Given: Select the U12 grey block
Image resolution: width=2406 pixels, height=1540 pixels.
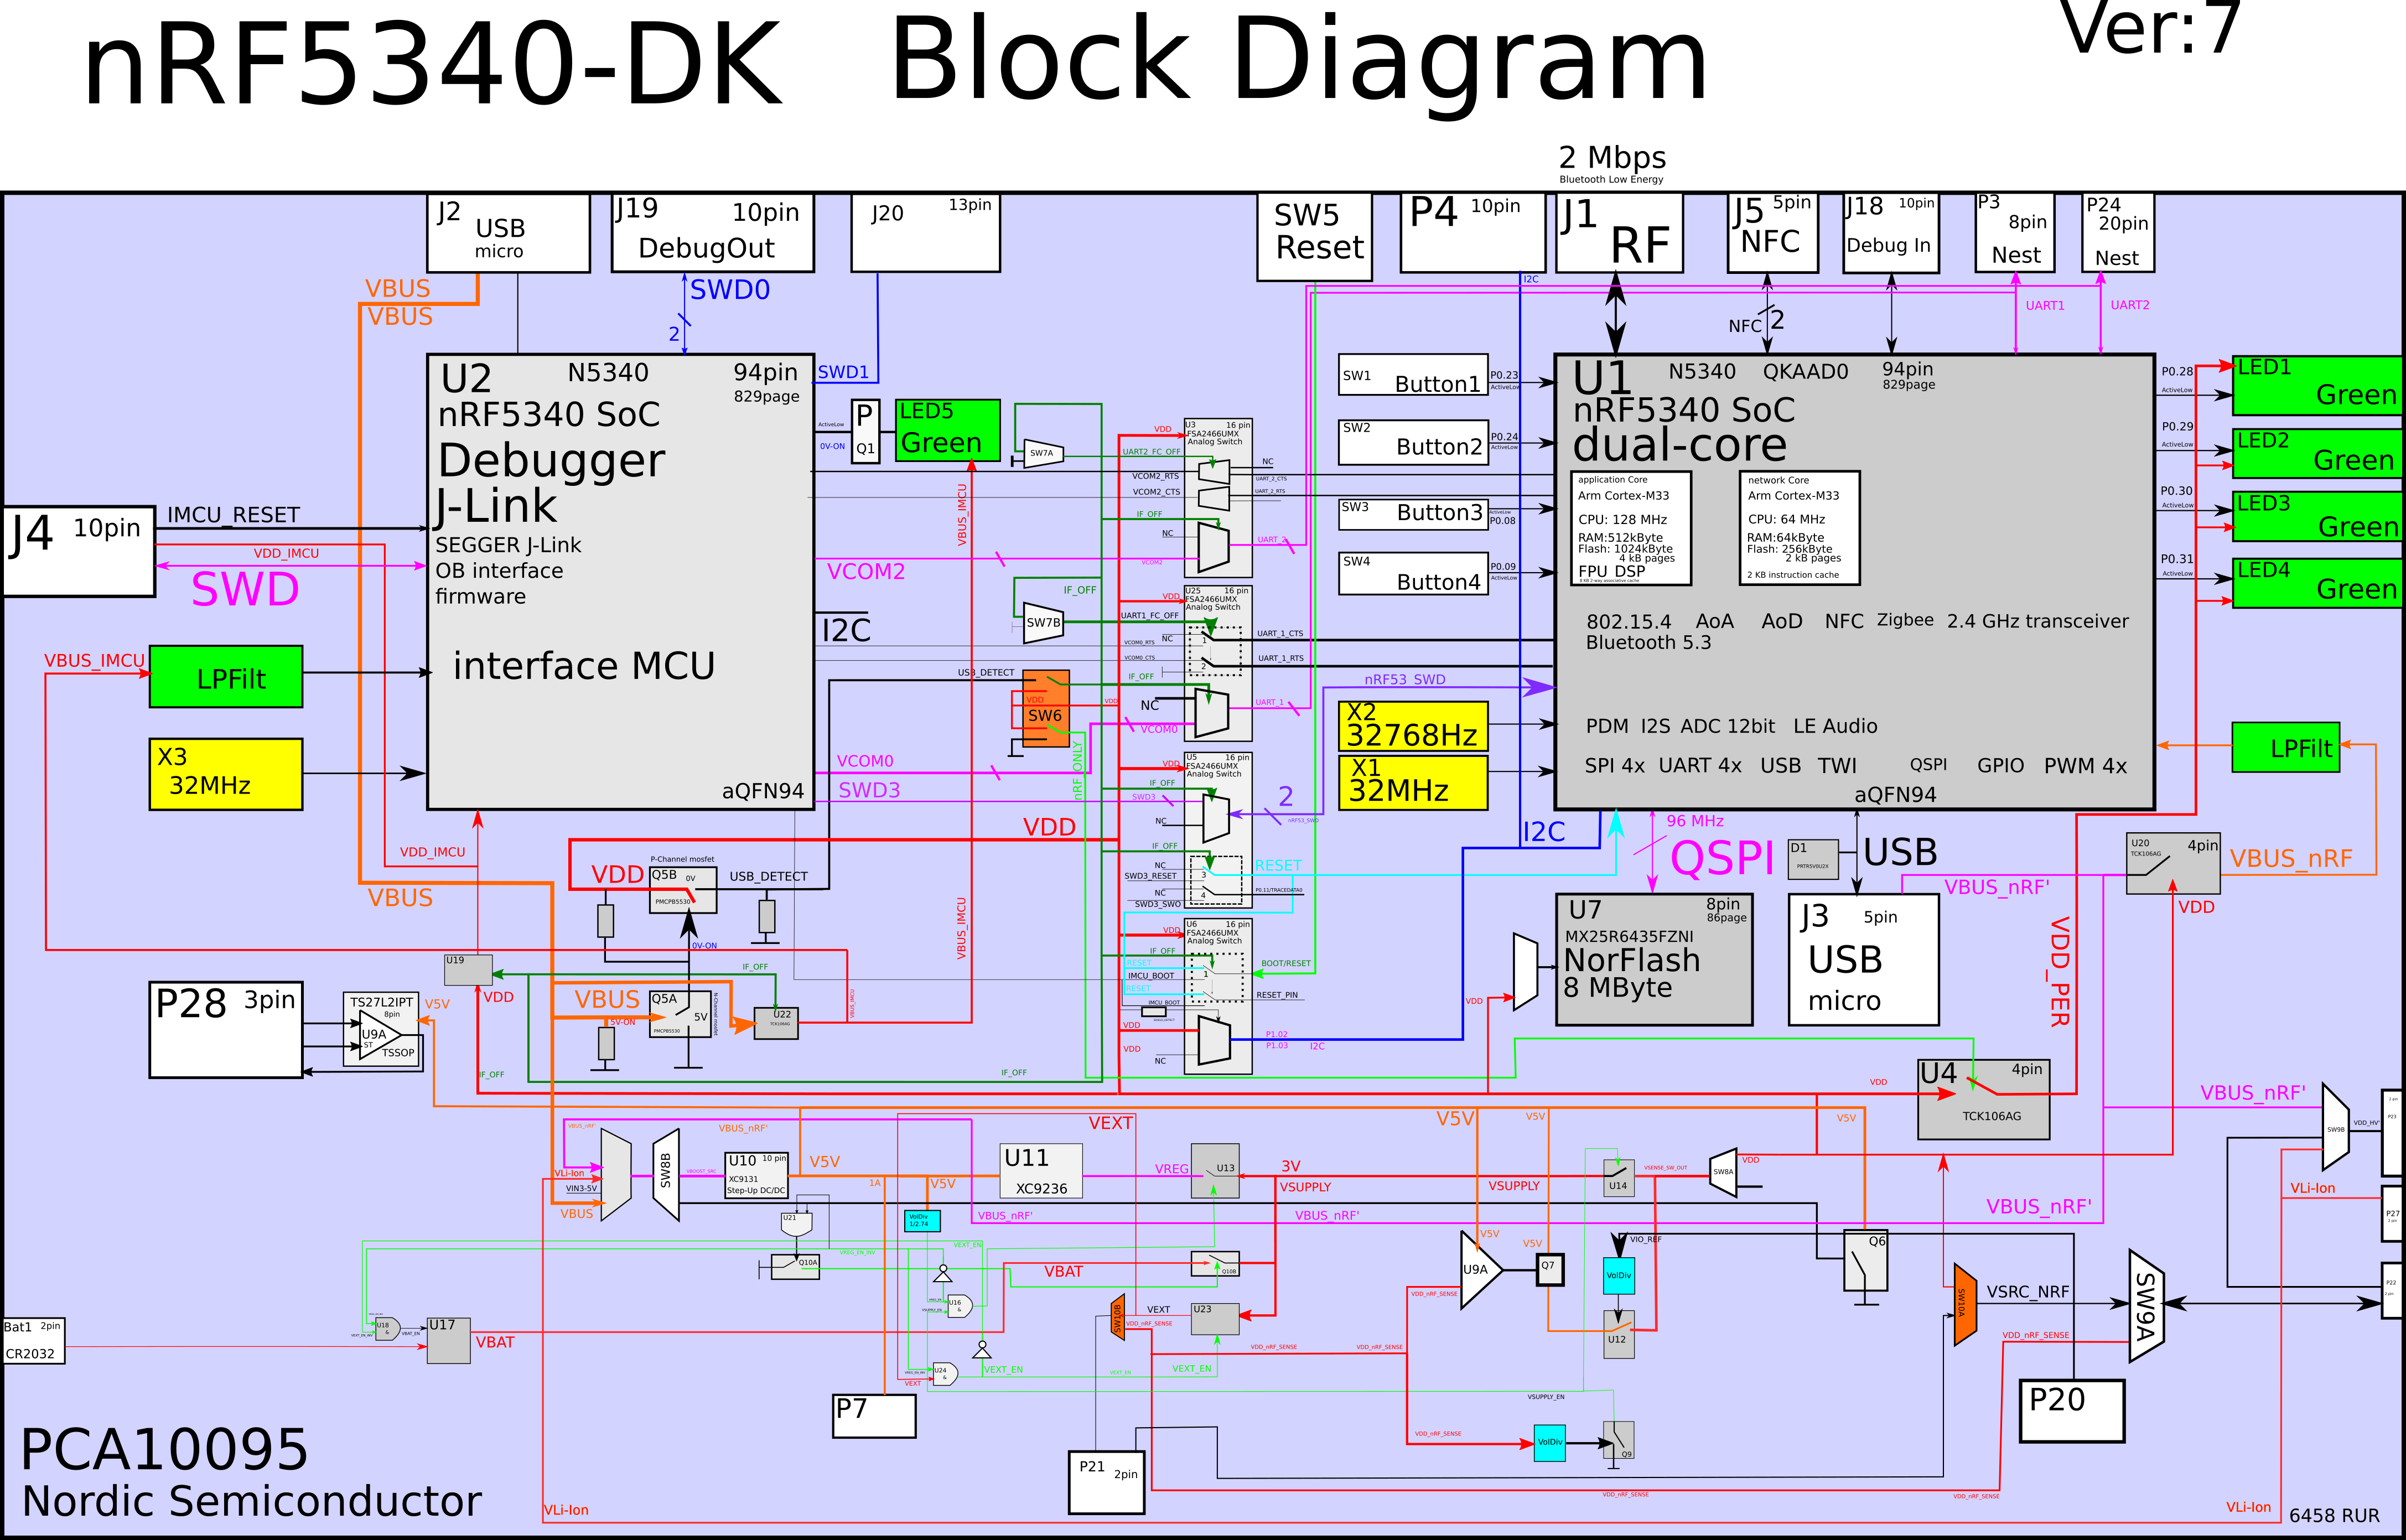Looking at the screenshot, I should [x=1619, y=1335].
